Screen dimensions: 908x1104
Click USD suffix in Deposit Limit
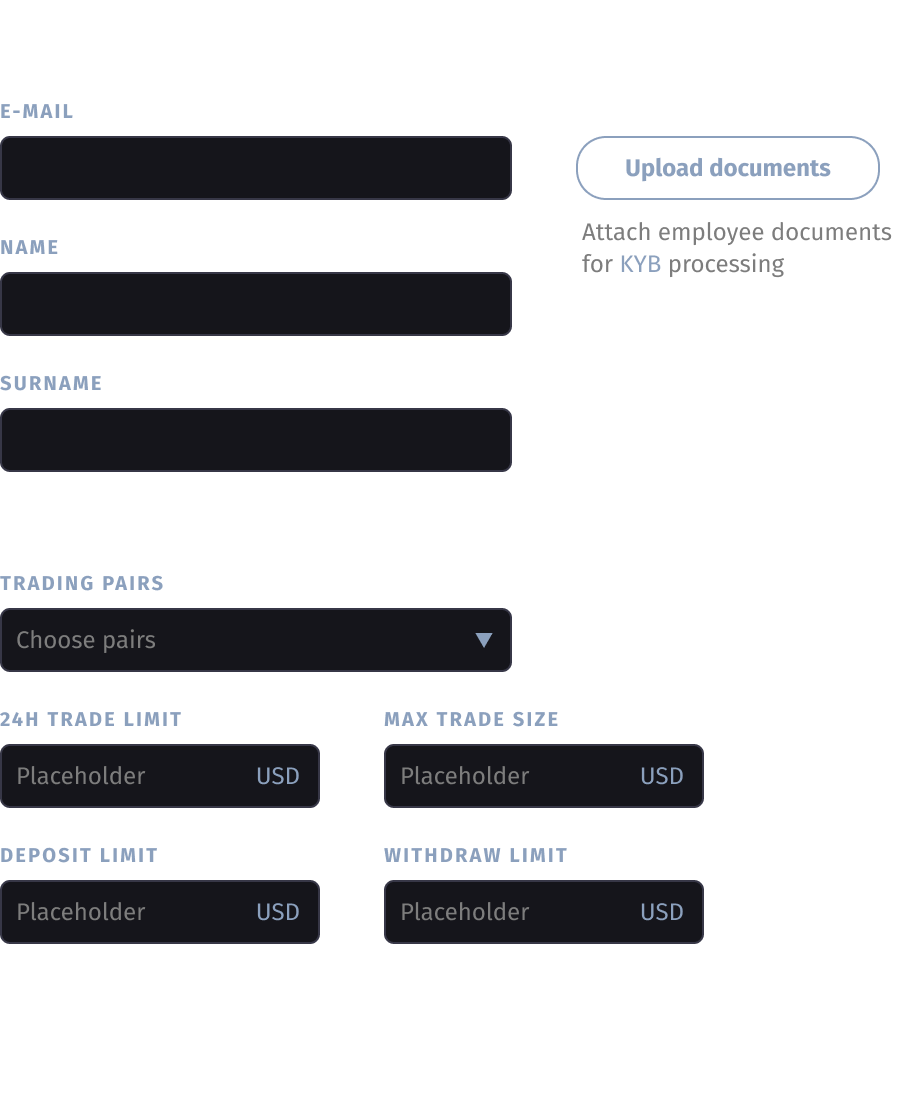pos(278,912)
